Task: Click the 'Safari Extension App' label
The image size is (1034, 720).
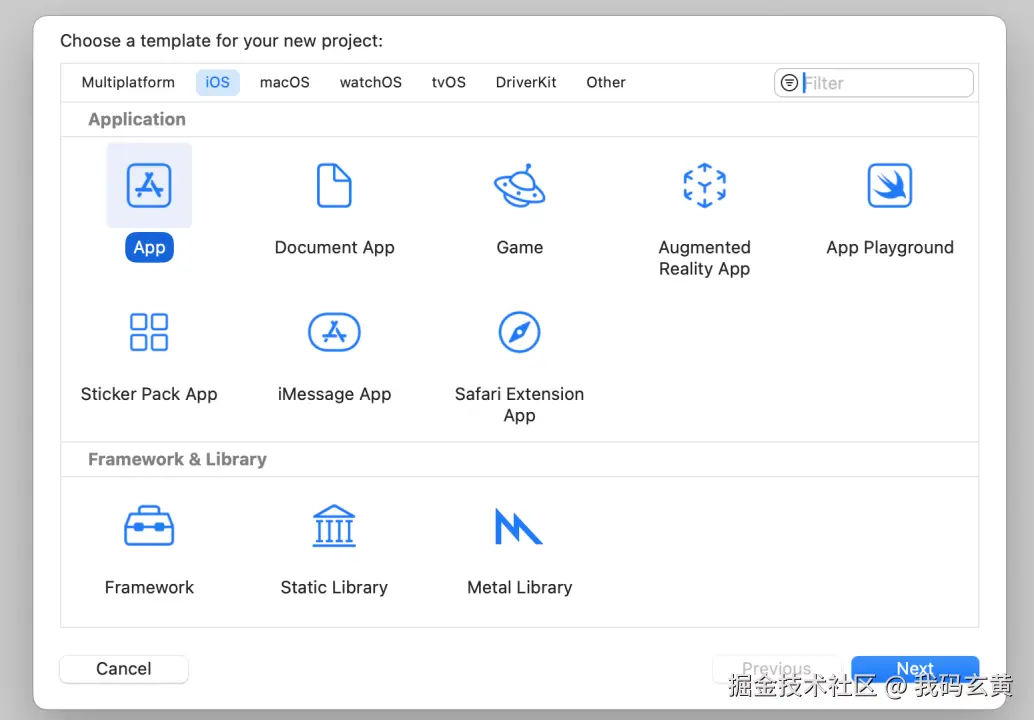Action: (520, 404)
